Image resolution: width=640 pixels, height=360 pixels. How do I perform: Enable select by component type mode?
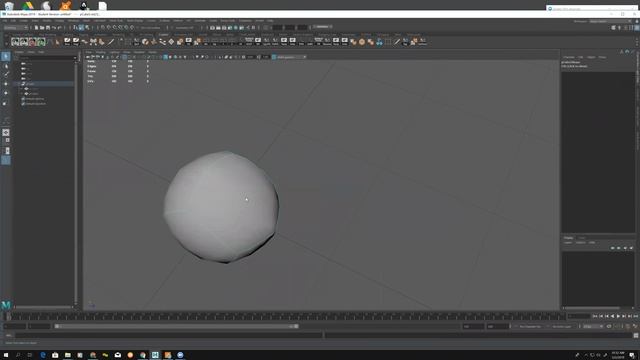87,28
